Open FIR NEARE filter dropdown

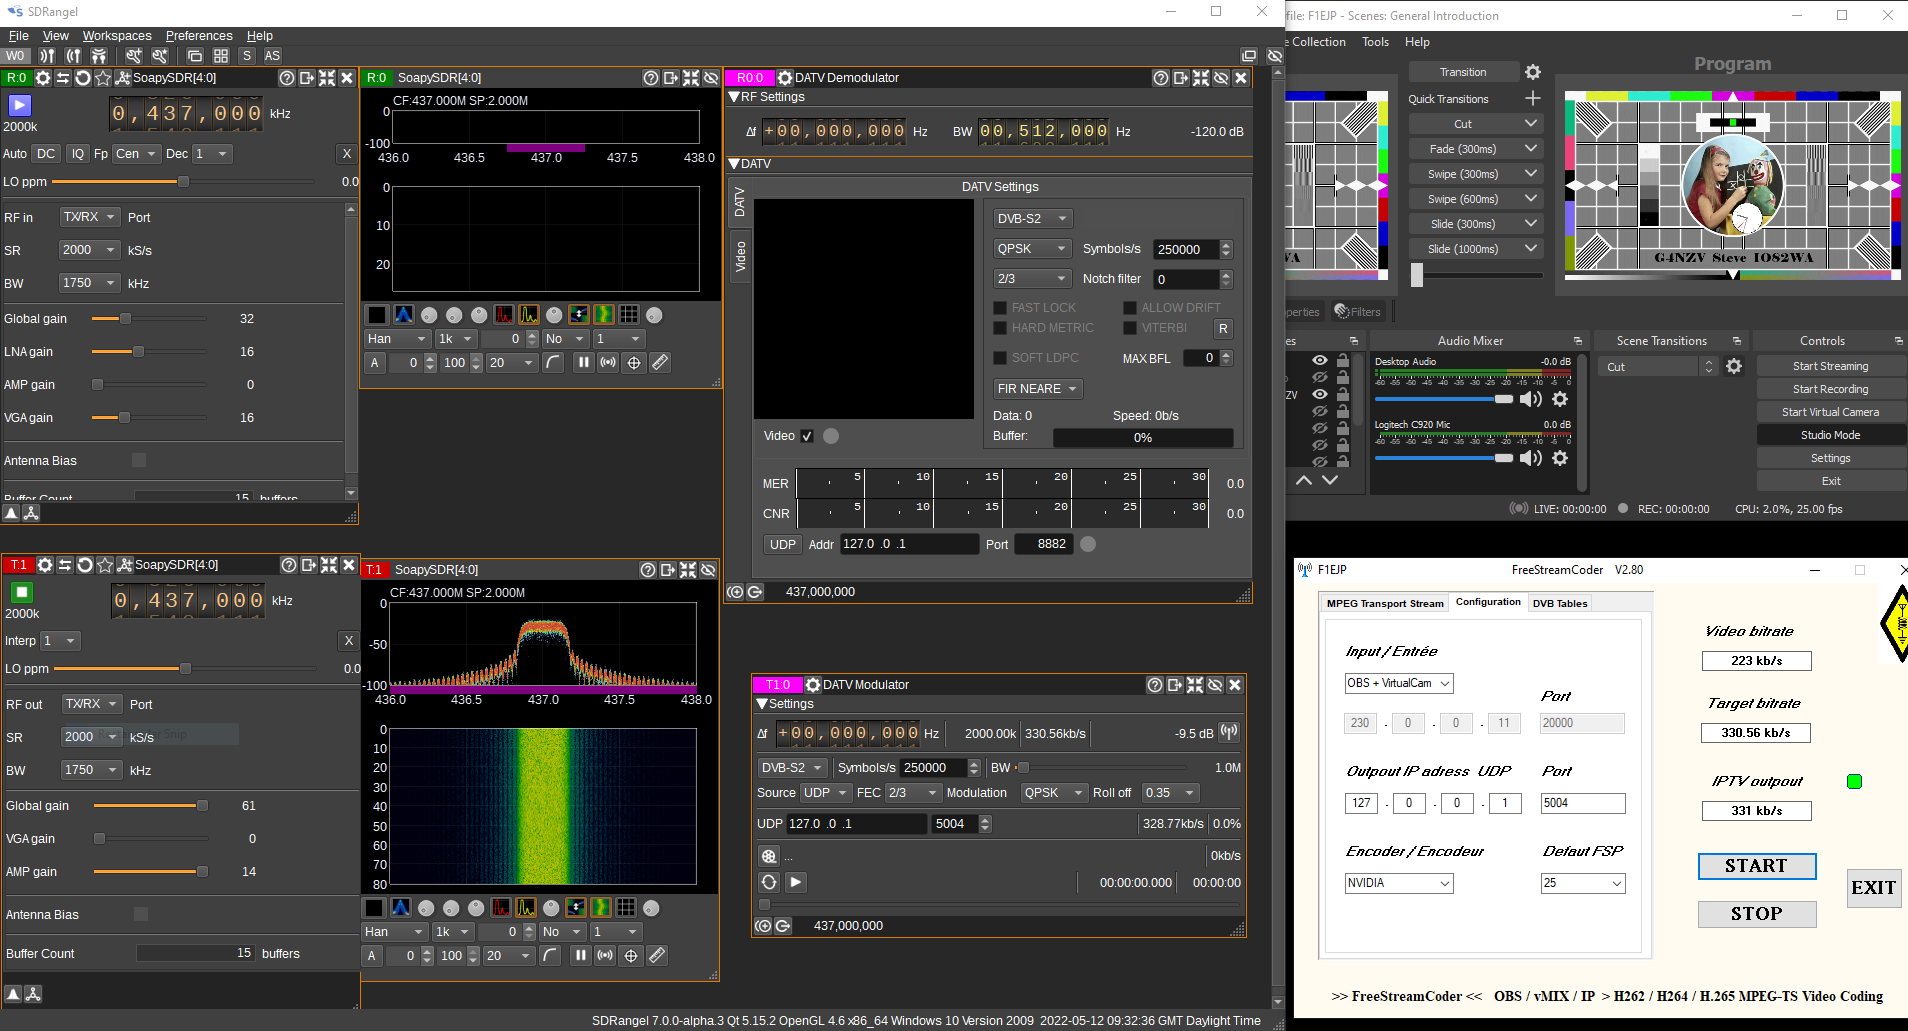pyautogui.click(x=1037, y=389)
